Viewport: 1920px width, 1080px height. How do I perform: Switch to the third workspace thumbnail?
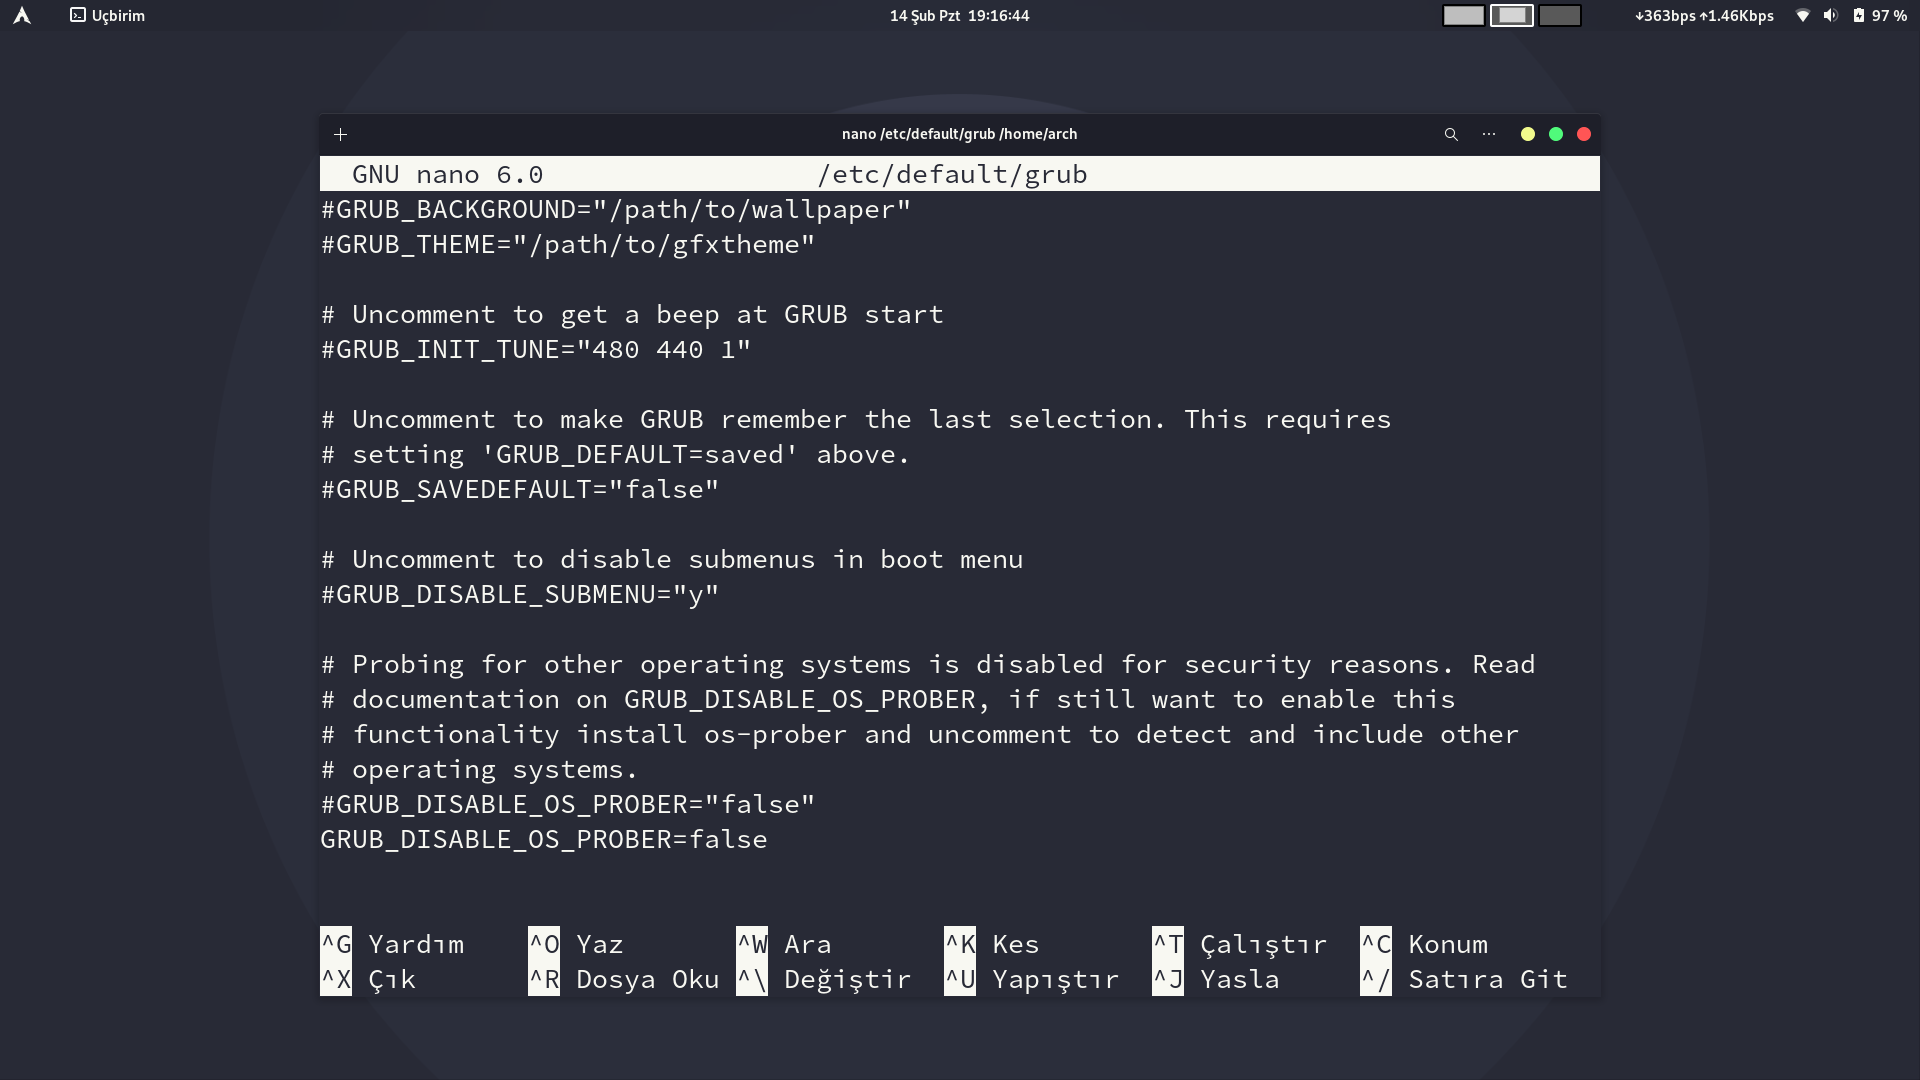[1559, 15]
